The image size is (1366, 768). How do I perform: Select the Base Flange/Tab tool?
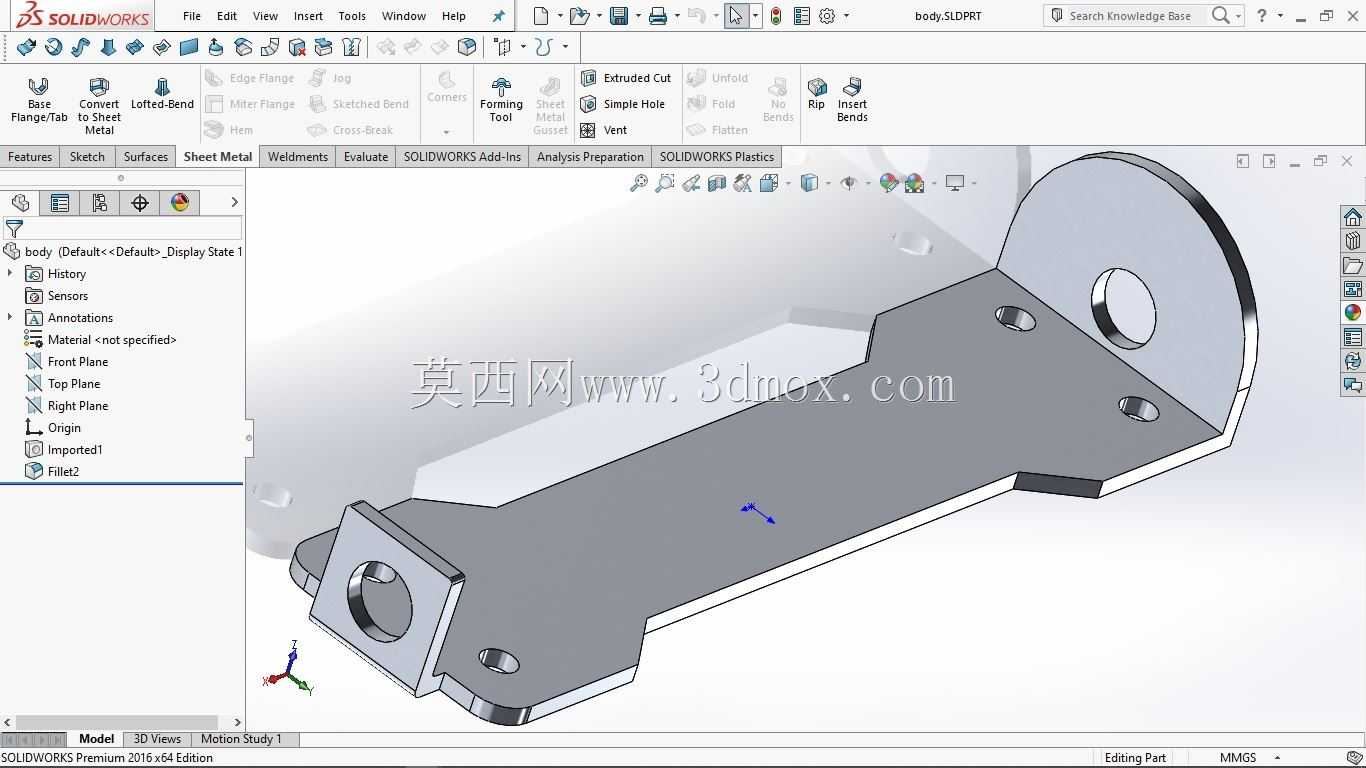pyautogui.click(x=39, y=100)
